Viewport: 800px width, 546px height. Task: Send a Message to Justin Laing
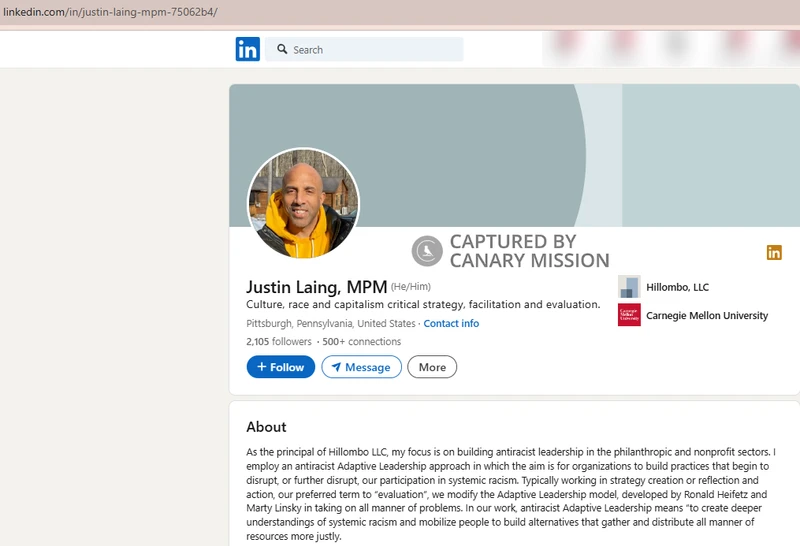click(361, 367)
